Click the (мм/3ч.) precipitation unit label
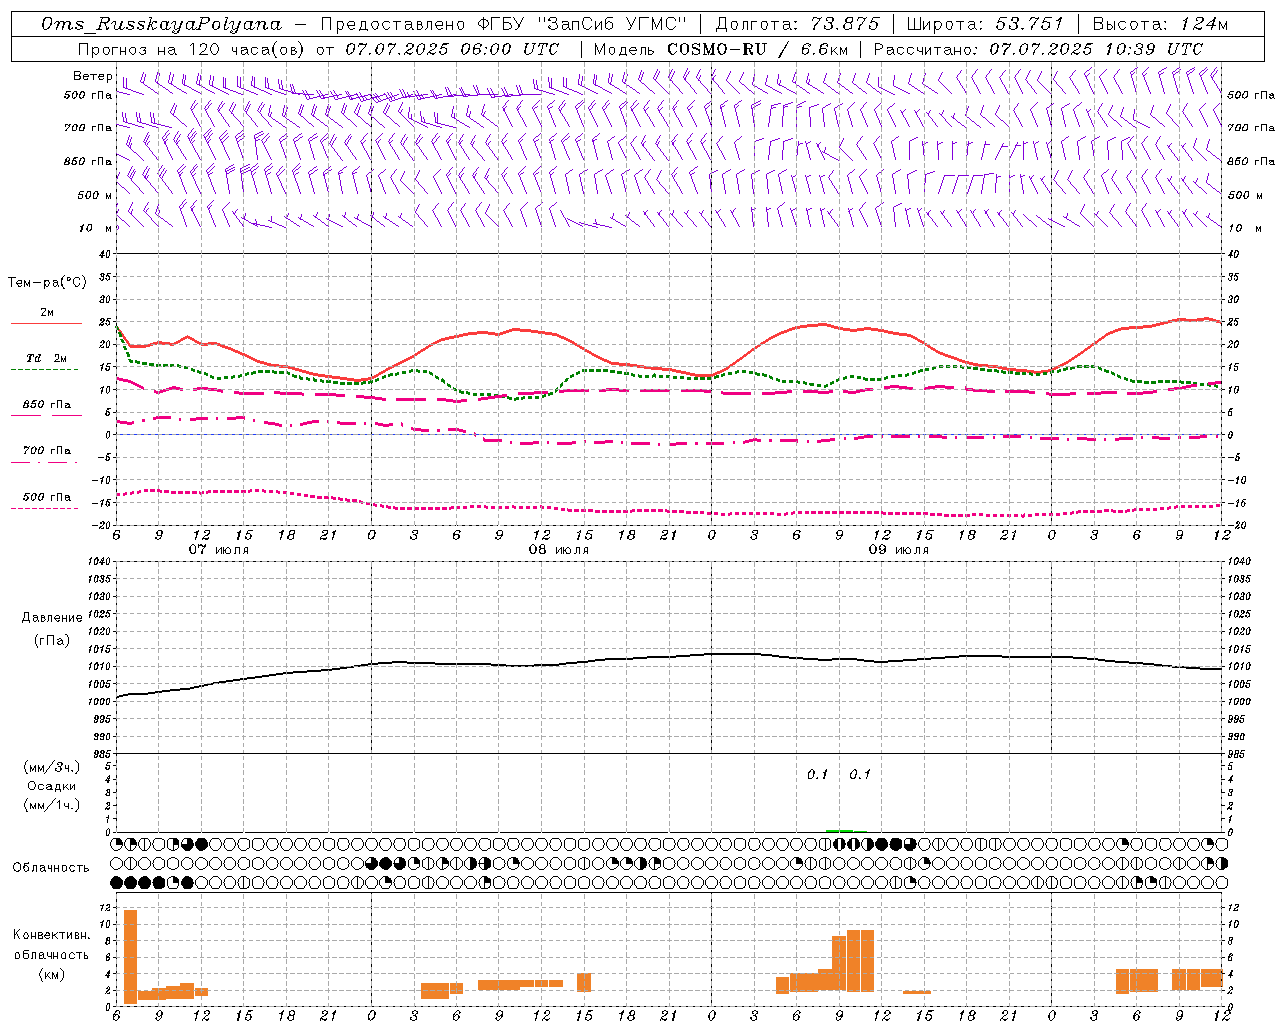 52,767
